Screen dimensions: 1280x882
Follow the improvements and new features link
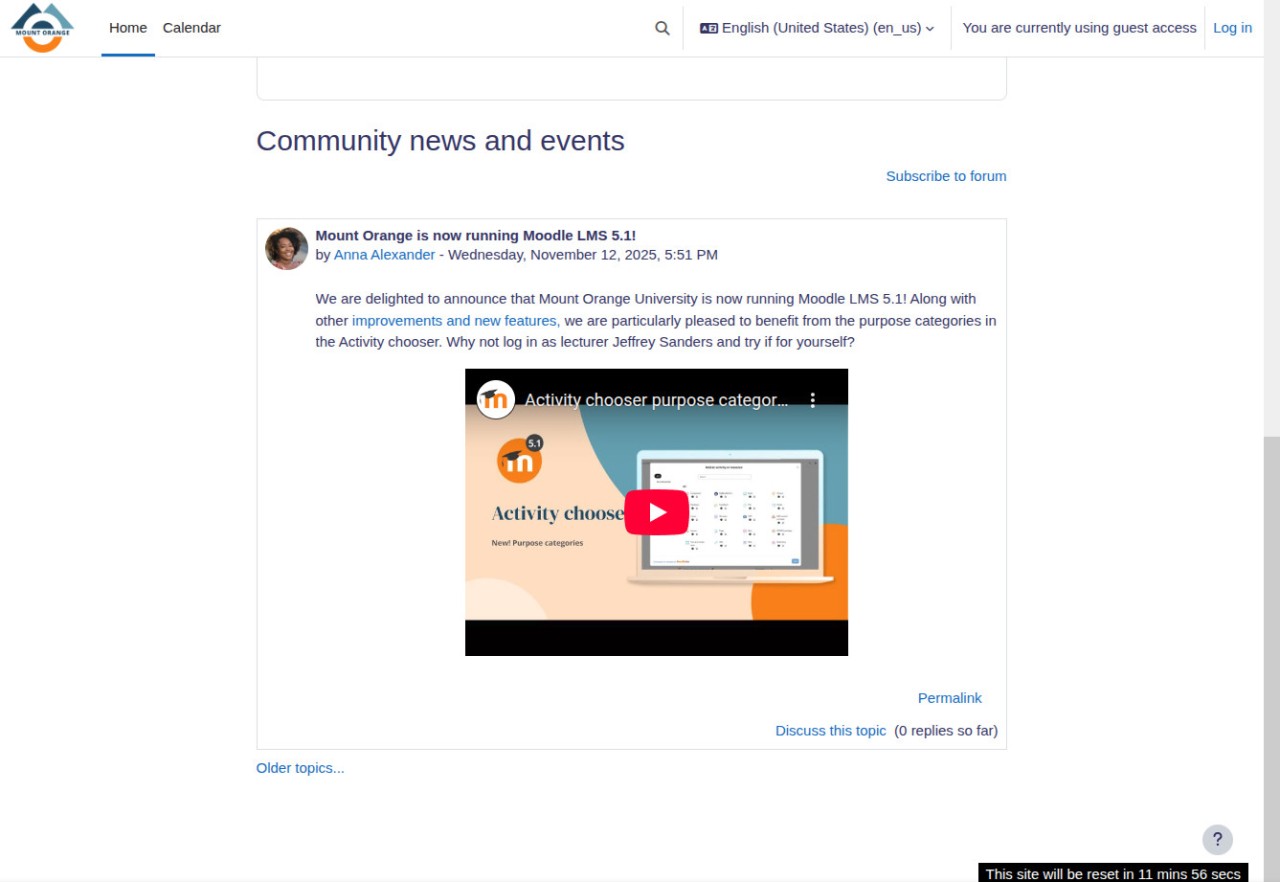coord(455,321)
